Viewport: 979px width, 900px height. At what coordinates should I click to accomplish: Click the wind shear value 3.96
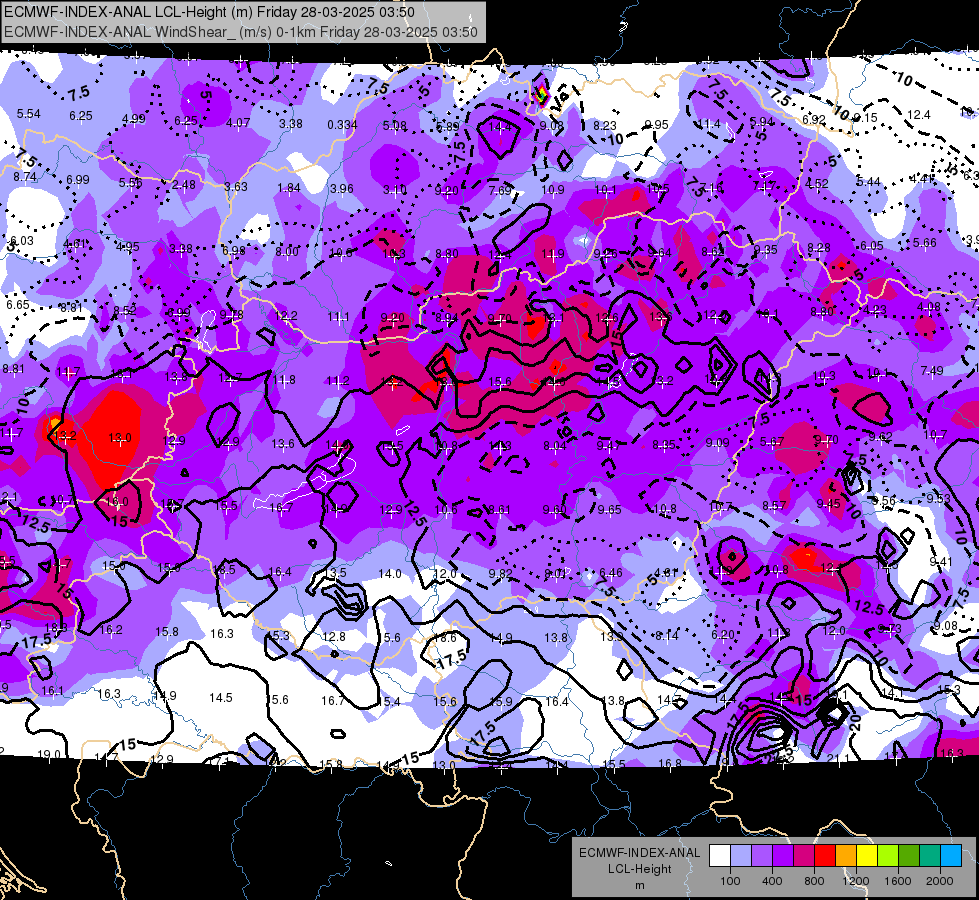click(x=342, y=189)
